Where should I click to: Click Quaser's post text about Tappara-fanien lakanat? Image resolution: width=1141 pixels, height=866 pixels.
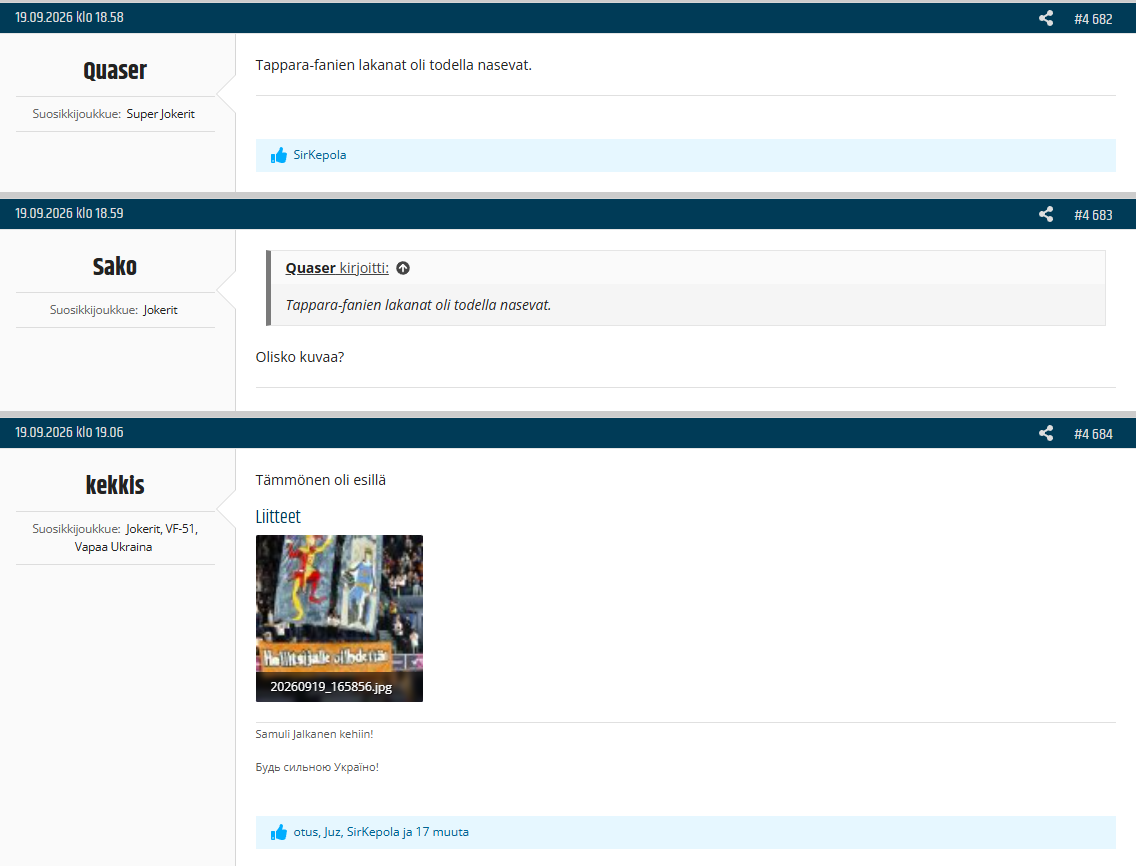click(x=394, y=65)
